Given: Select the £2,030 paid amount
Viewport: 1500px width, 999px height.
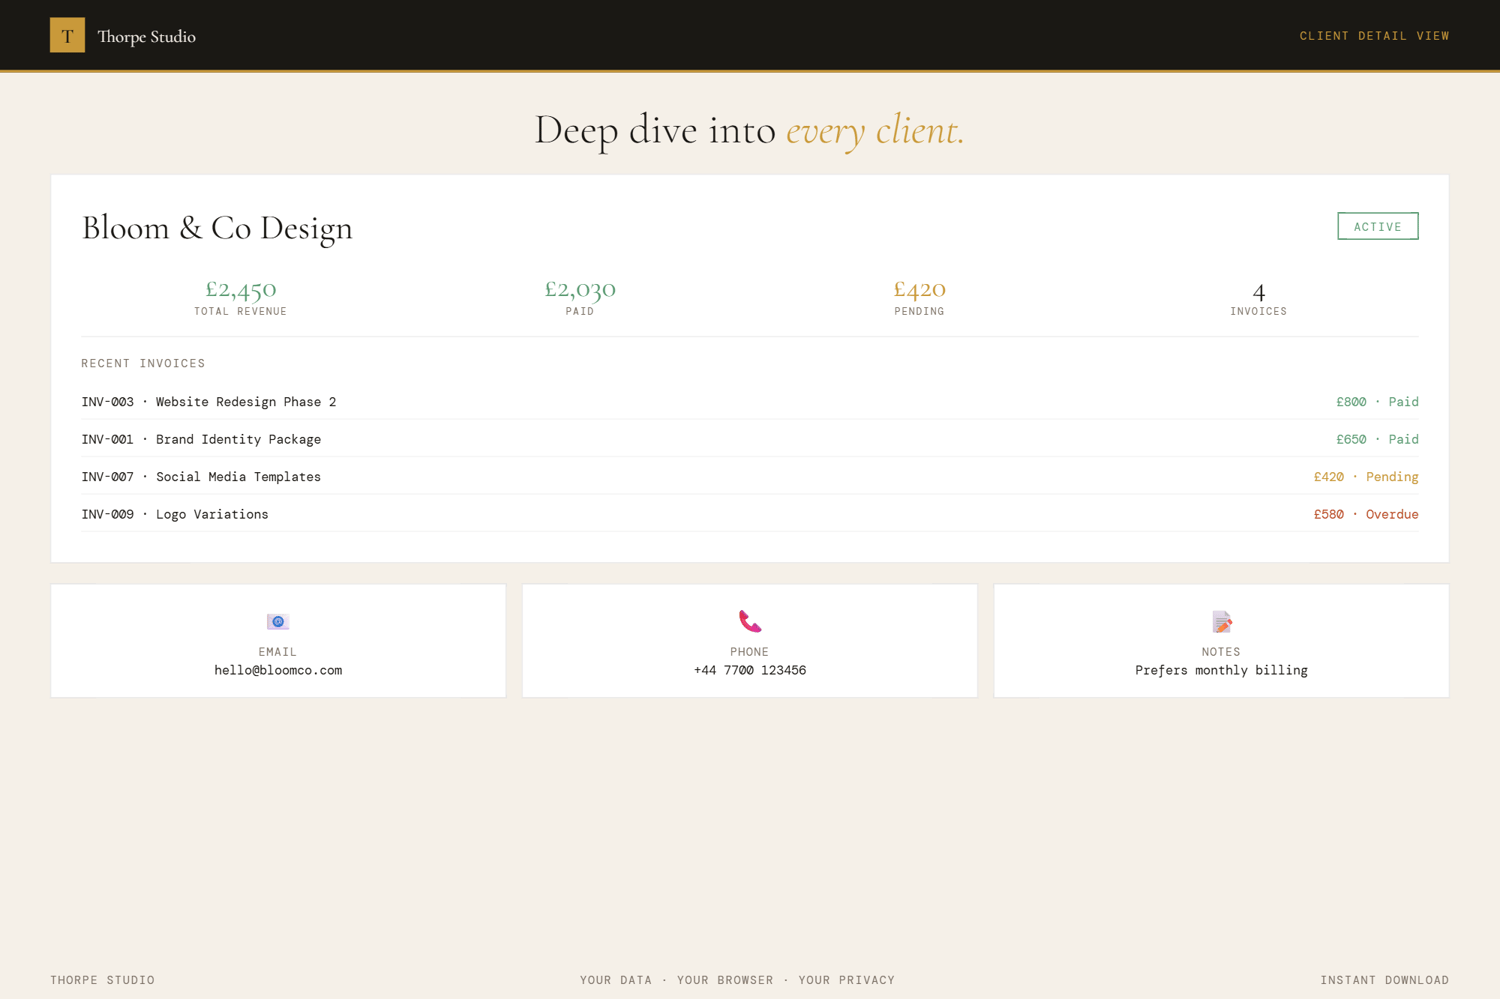Looking at the screenshot, I should click(580, 289).
